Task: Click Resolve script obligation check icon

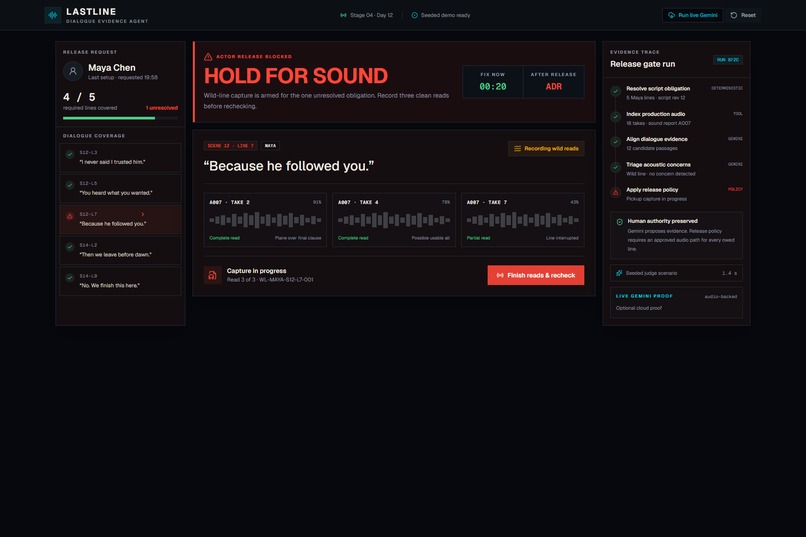Action: click(x=615, y=91)
